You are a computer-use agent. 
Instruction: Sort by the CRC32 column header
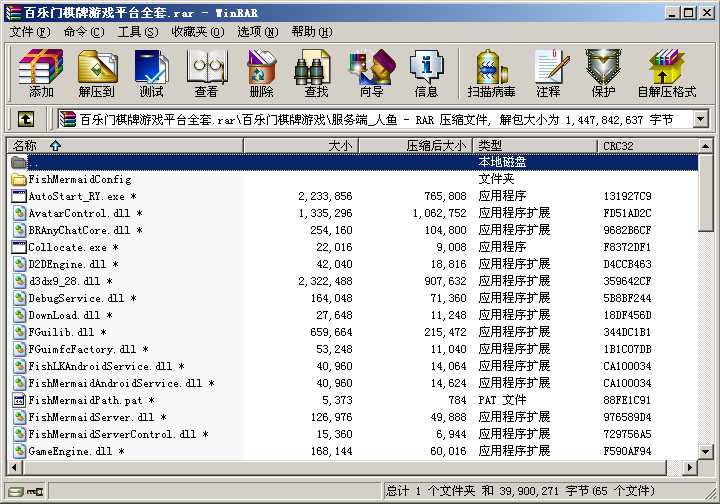coord(647,146)
